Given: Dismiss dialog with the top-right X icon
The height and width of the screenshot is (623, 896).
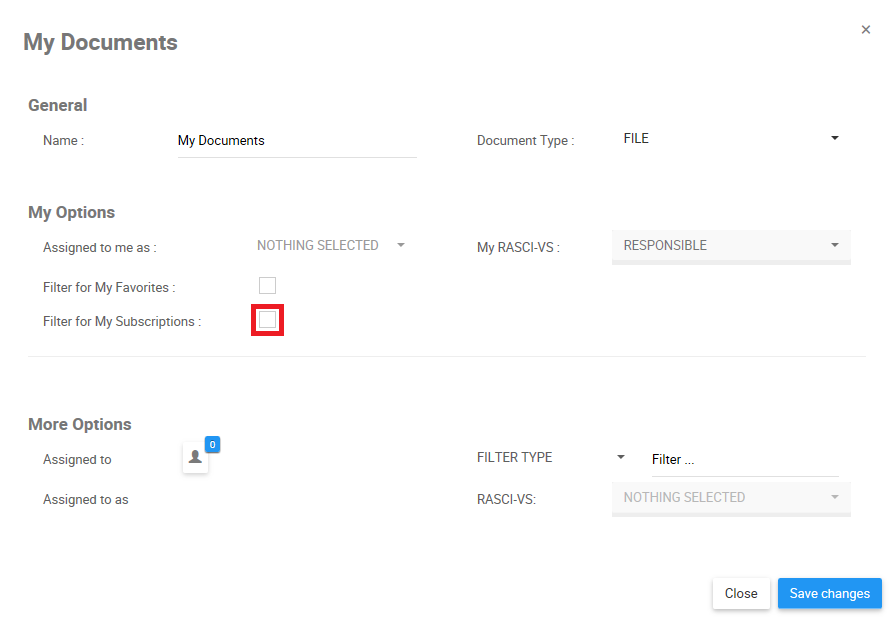Looking at the screenshot, I should coord(866,30).
